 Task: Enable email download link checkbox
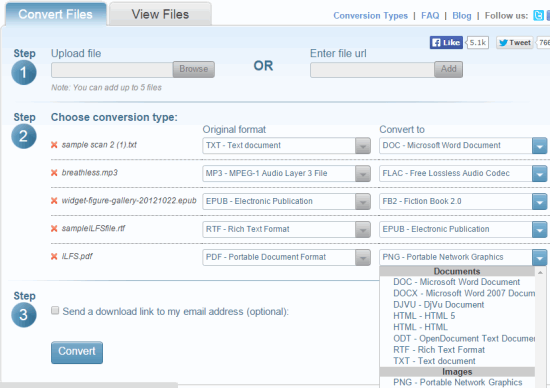(55, 310)
